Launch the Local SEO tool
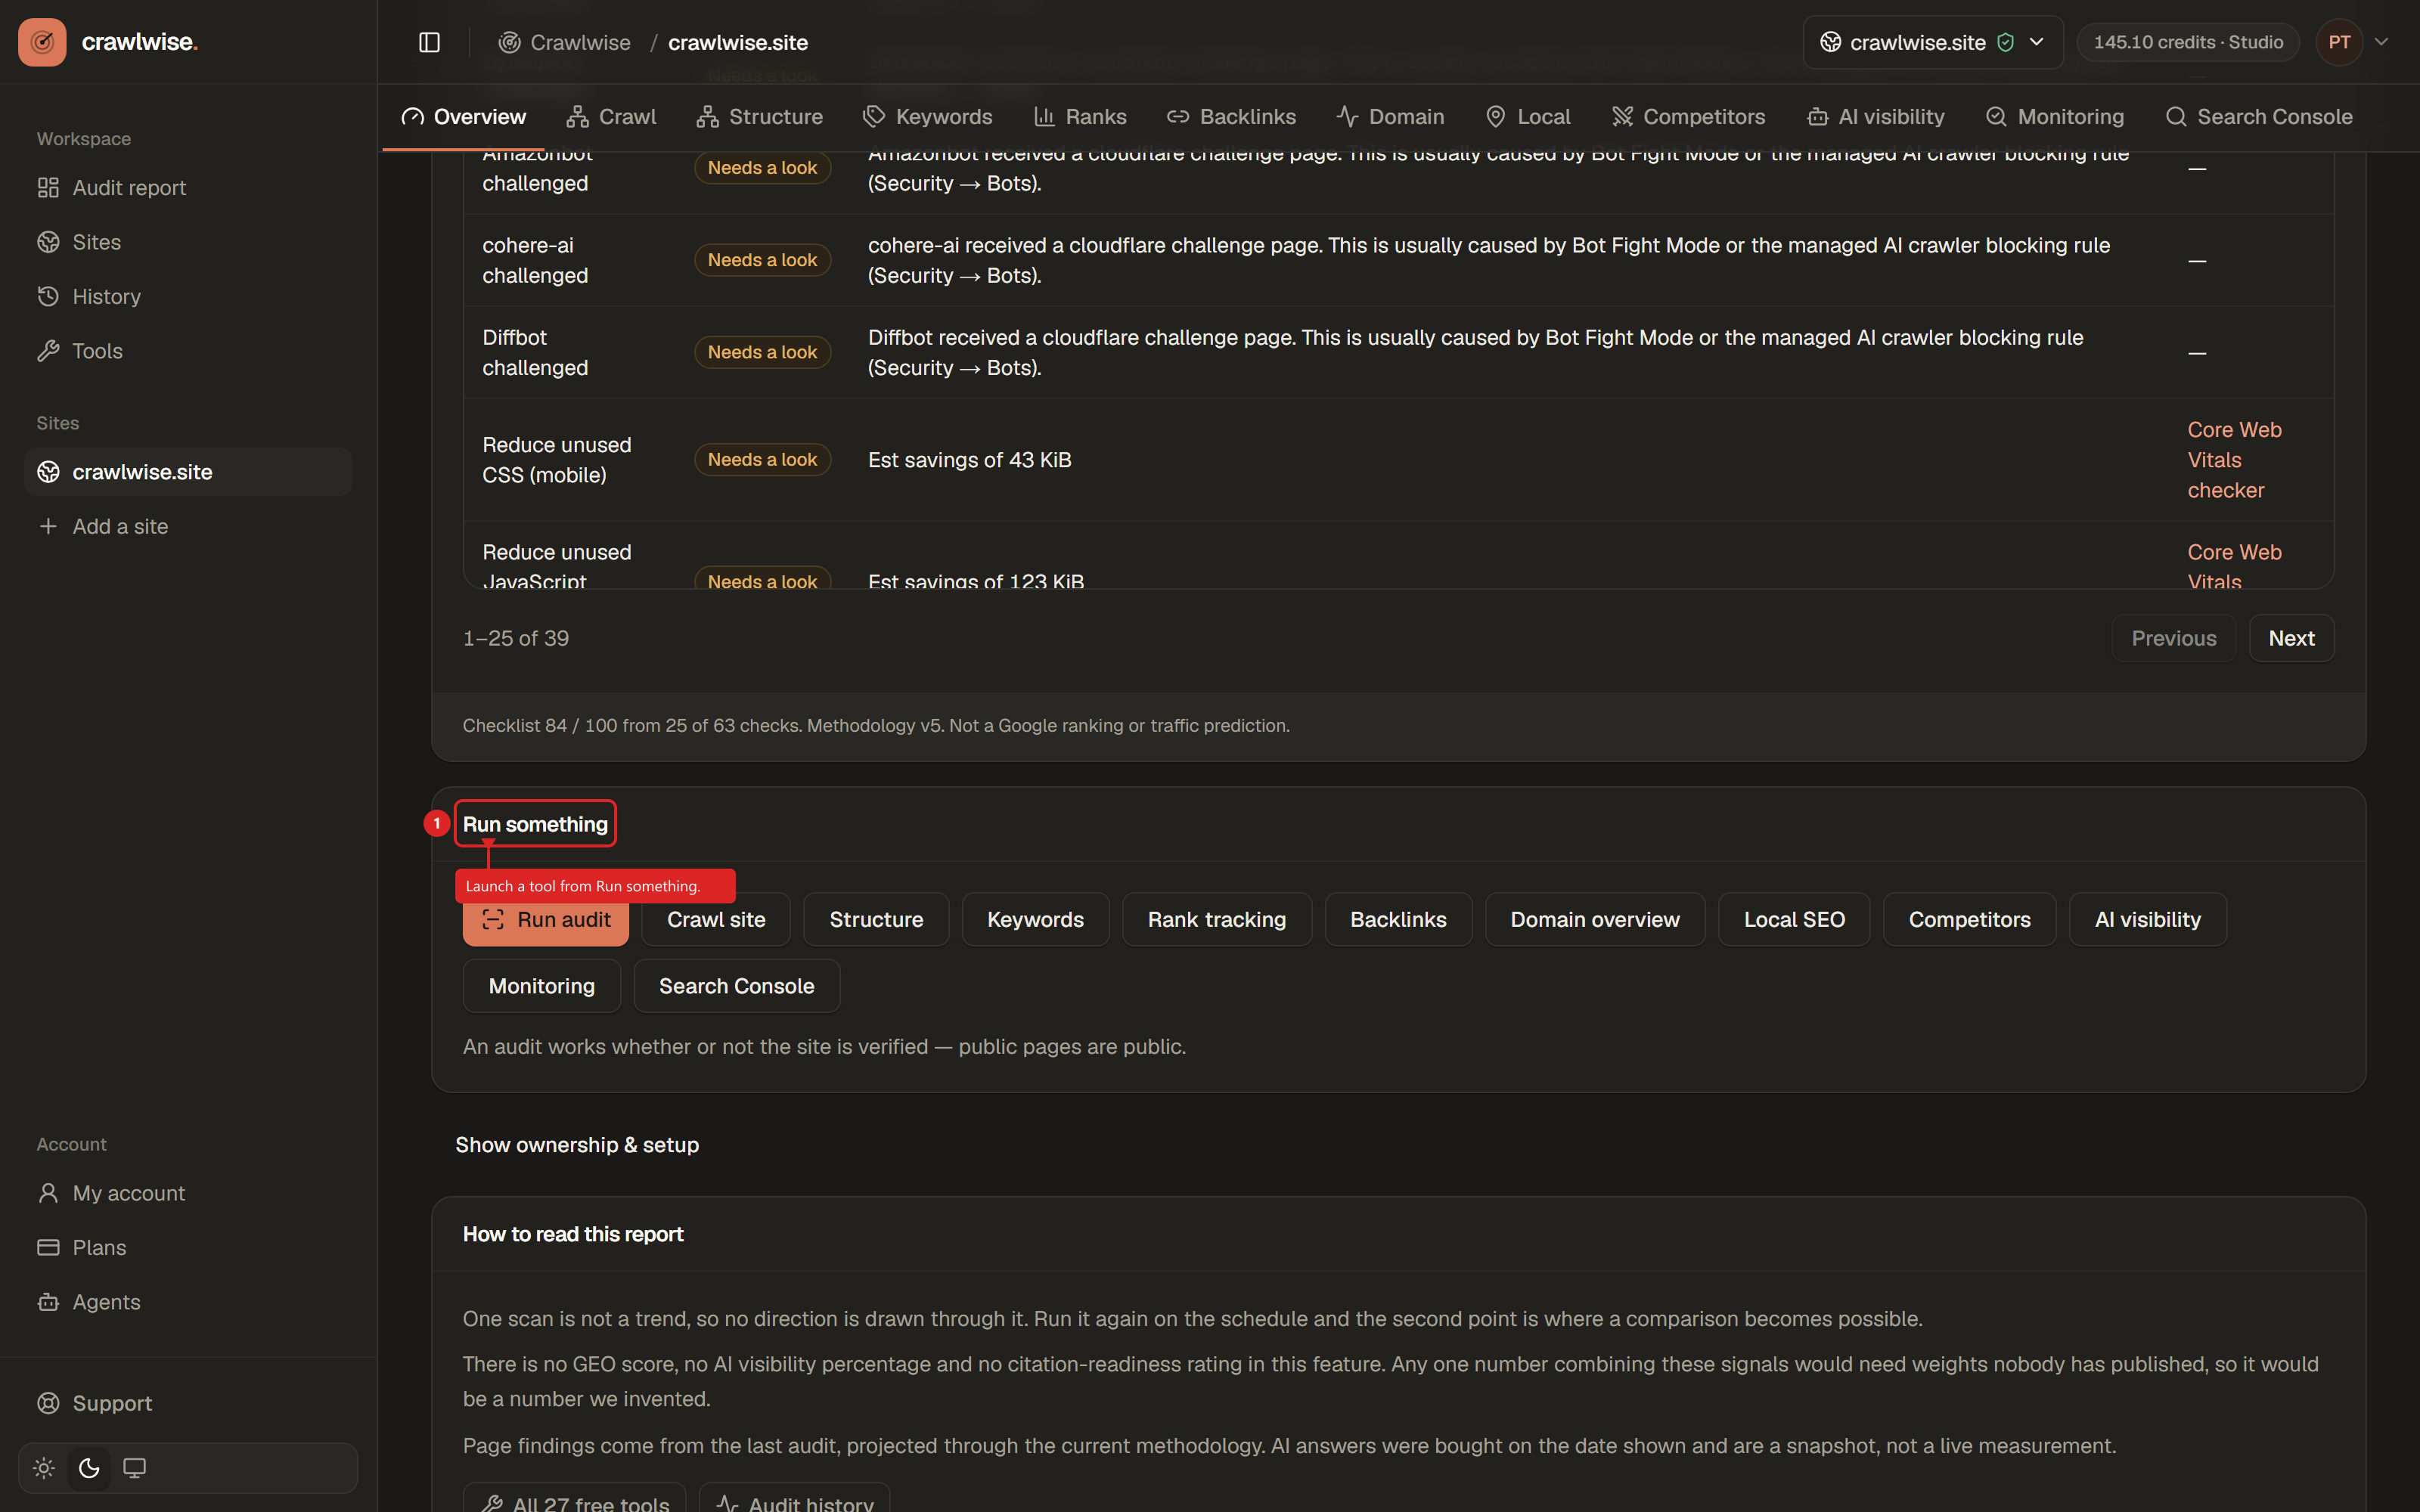 [1794, 920]
